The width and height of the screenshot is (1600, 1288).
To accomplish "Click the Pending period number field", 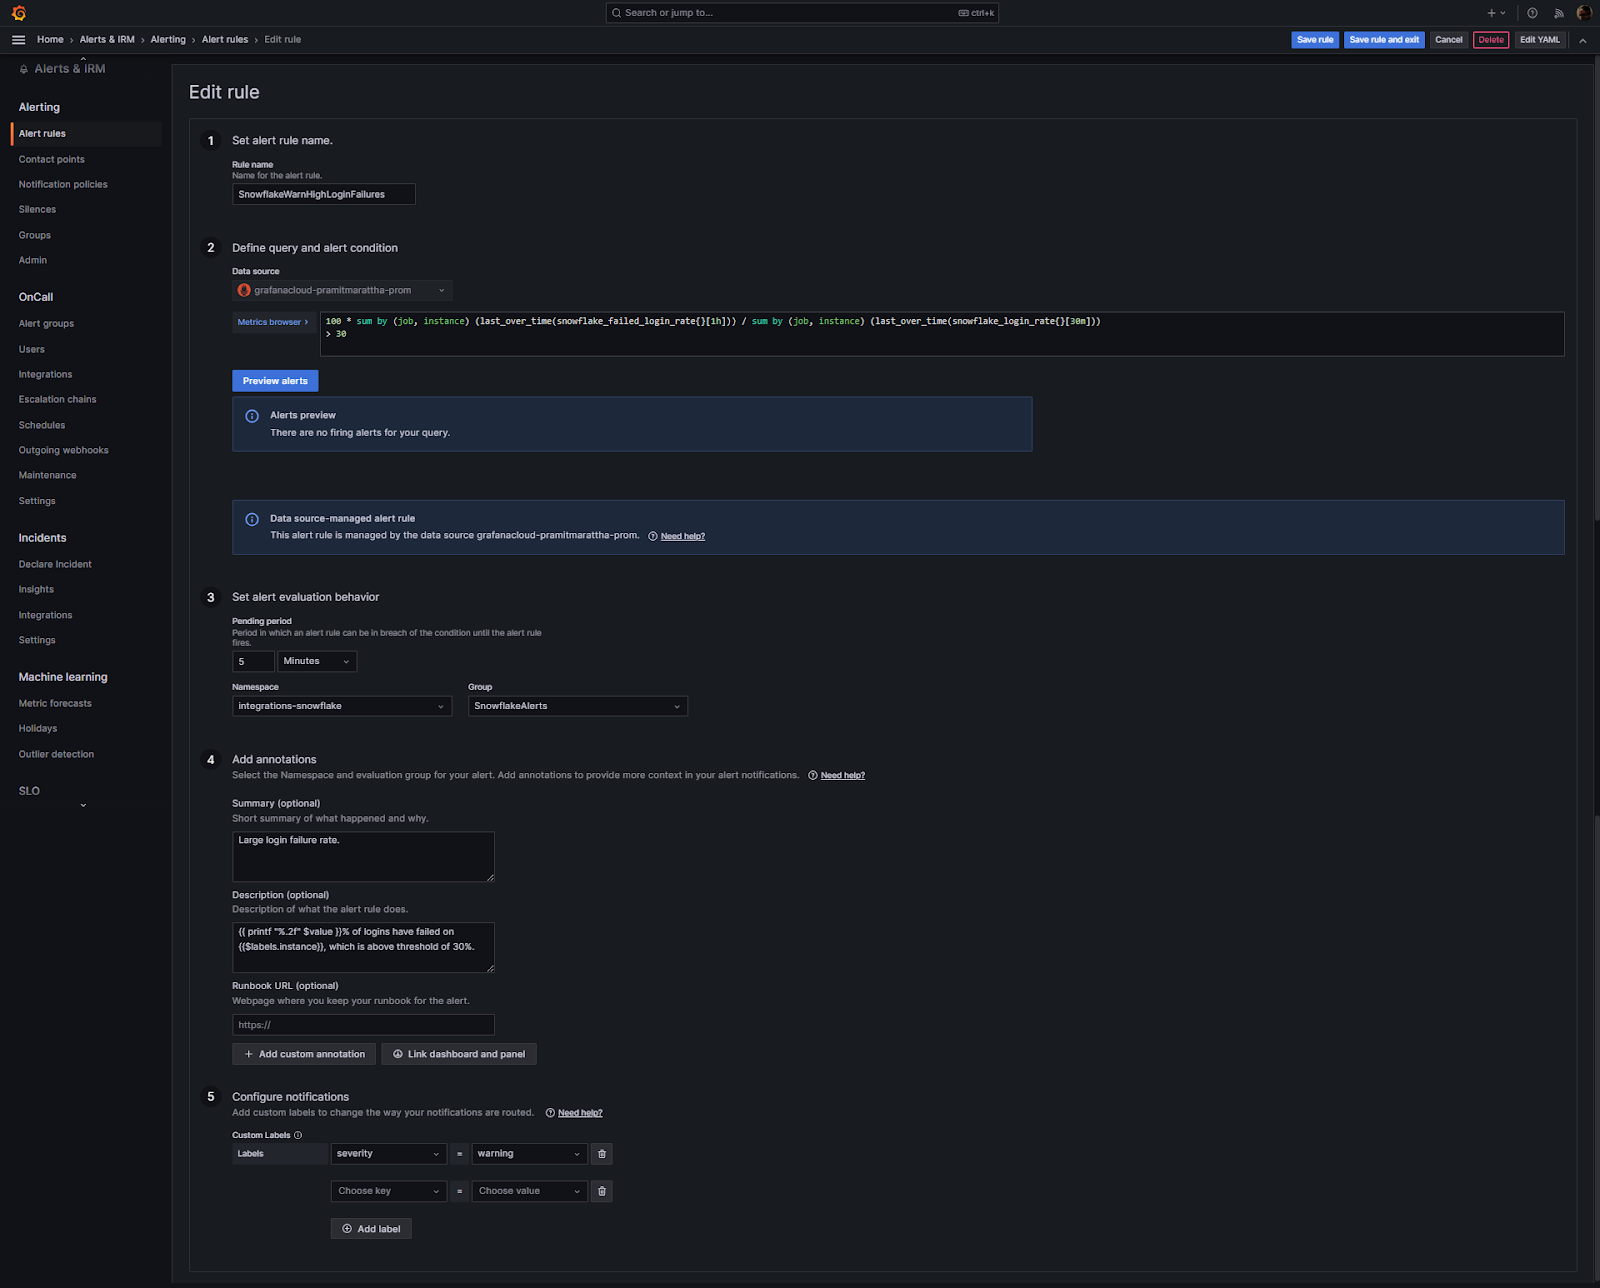I will [x=253, y=661].
